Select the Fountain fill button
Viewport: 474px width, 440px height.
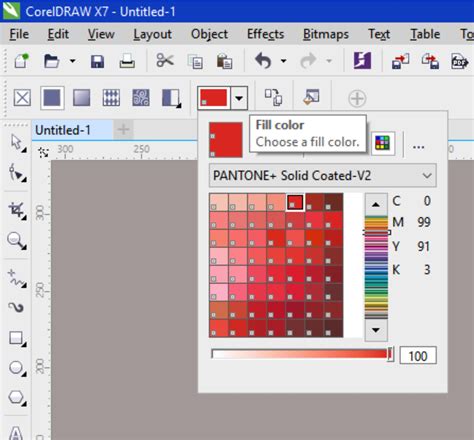point(82,98)
